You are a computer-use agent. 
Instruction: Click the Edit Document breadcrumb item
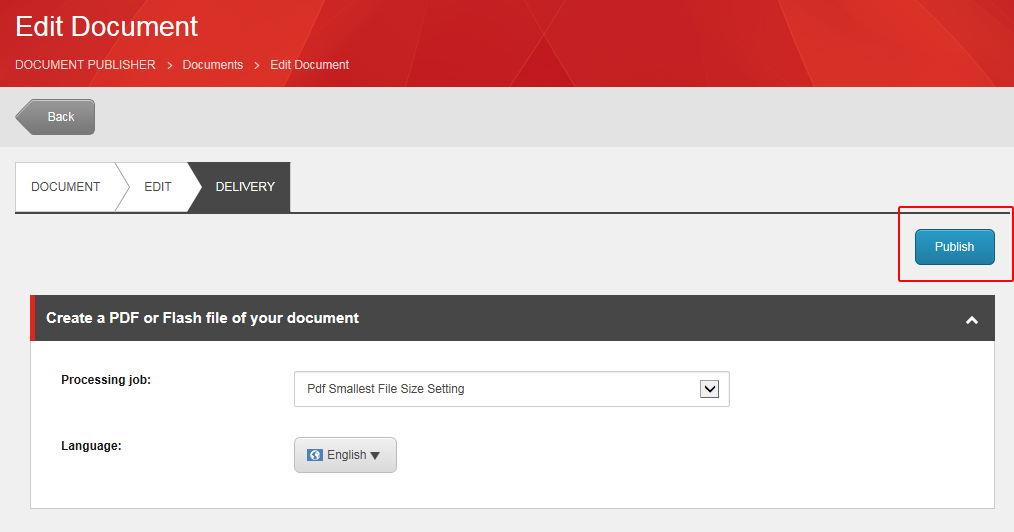coord(310,65)
